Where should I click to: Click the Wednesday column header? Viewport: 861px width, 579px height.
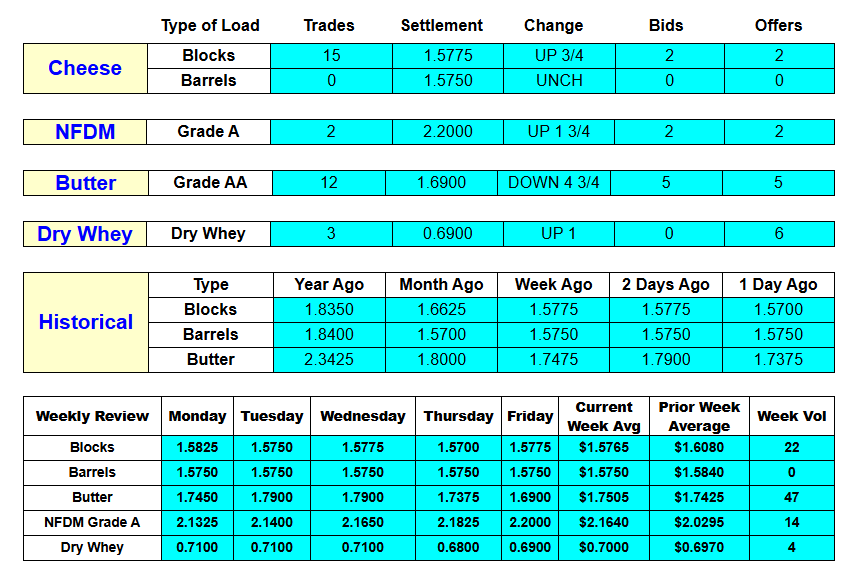[363, 416]
